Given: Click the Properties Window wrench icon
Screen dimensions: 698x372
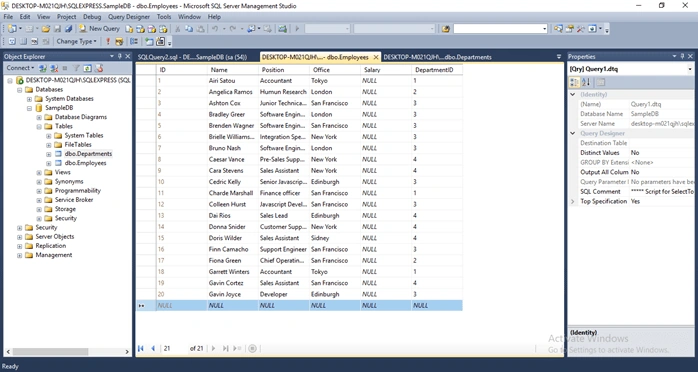Looking at the screenshot, I should [x=580, y=29].
